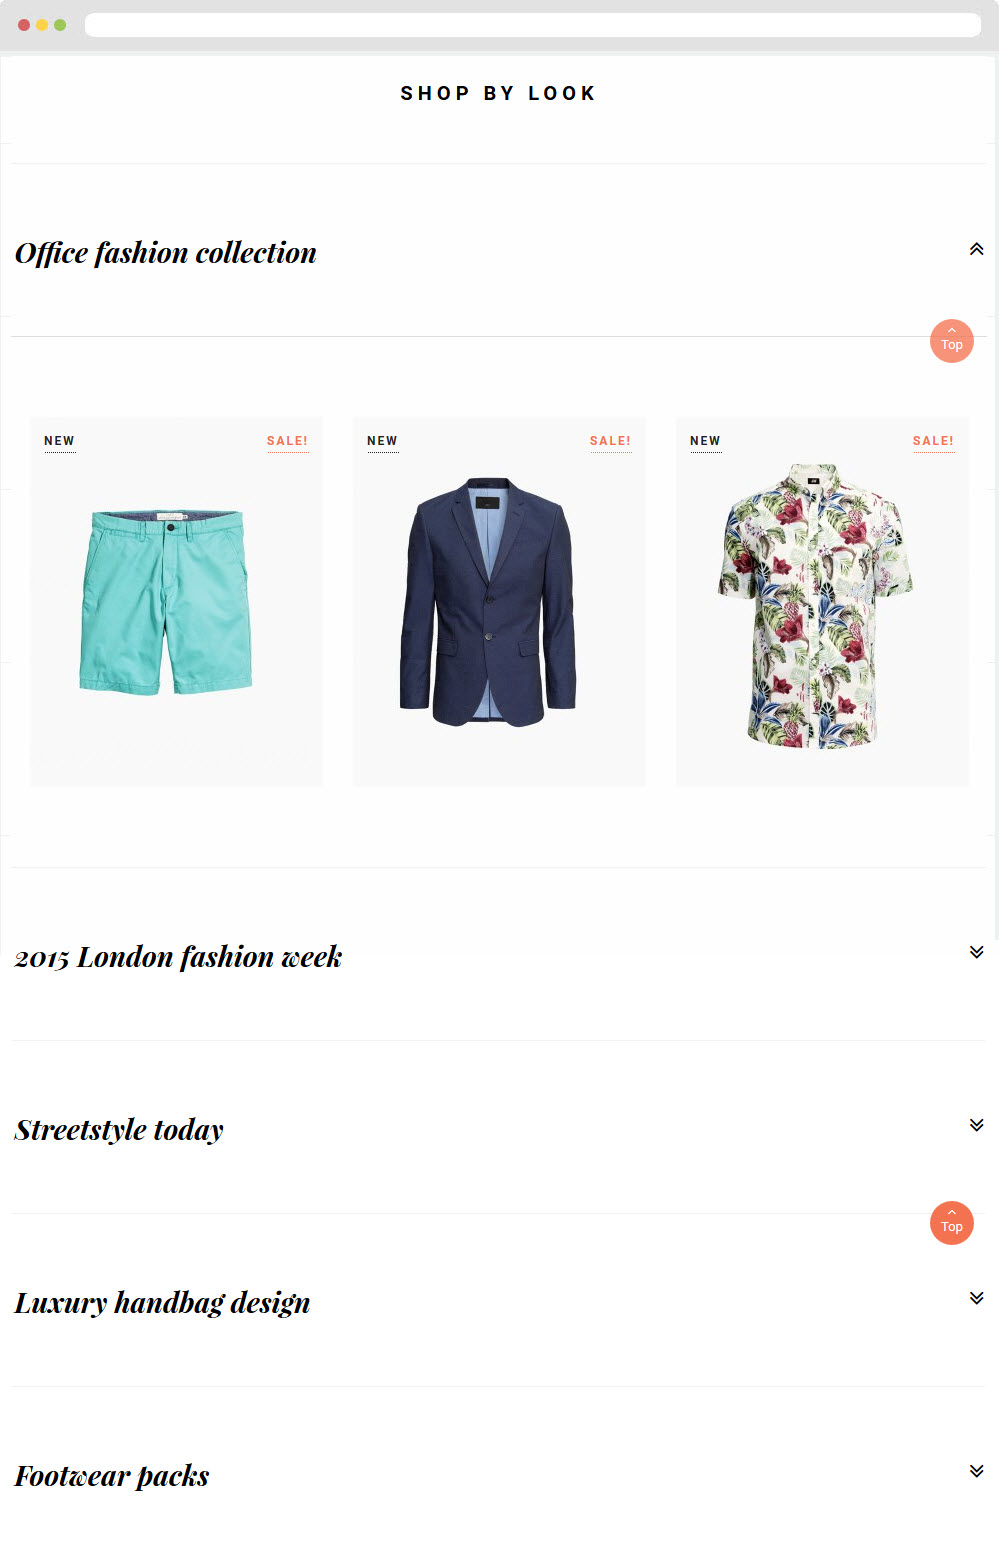Click the red window close dot

pos(24,25)
